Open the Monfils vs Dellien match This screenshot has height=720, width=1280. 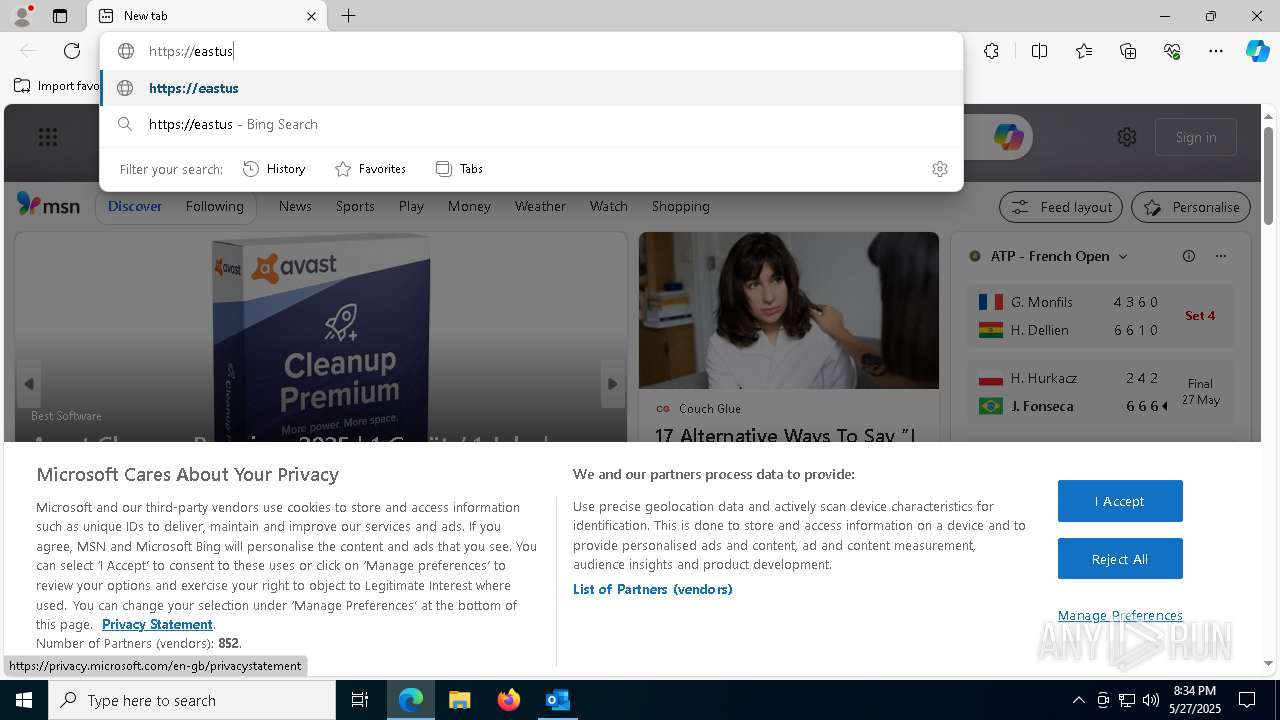[1100, 316]
